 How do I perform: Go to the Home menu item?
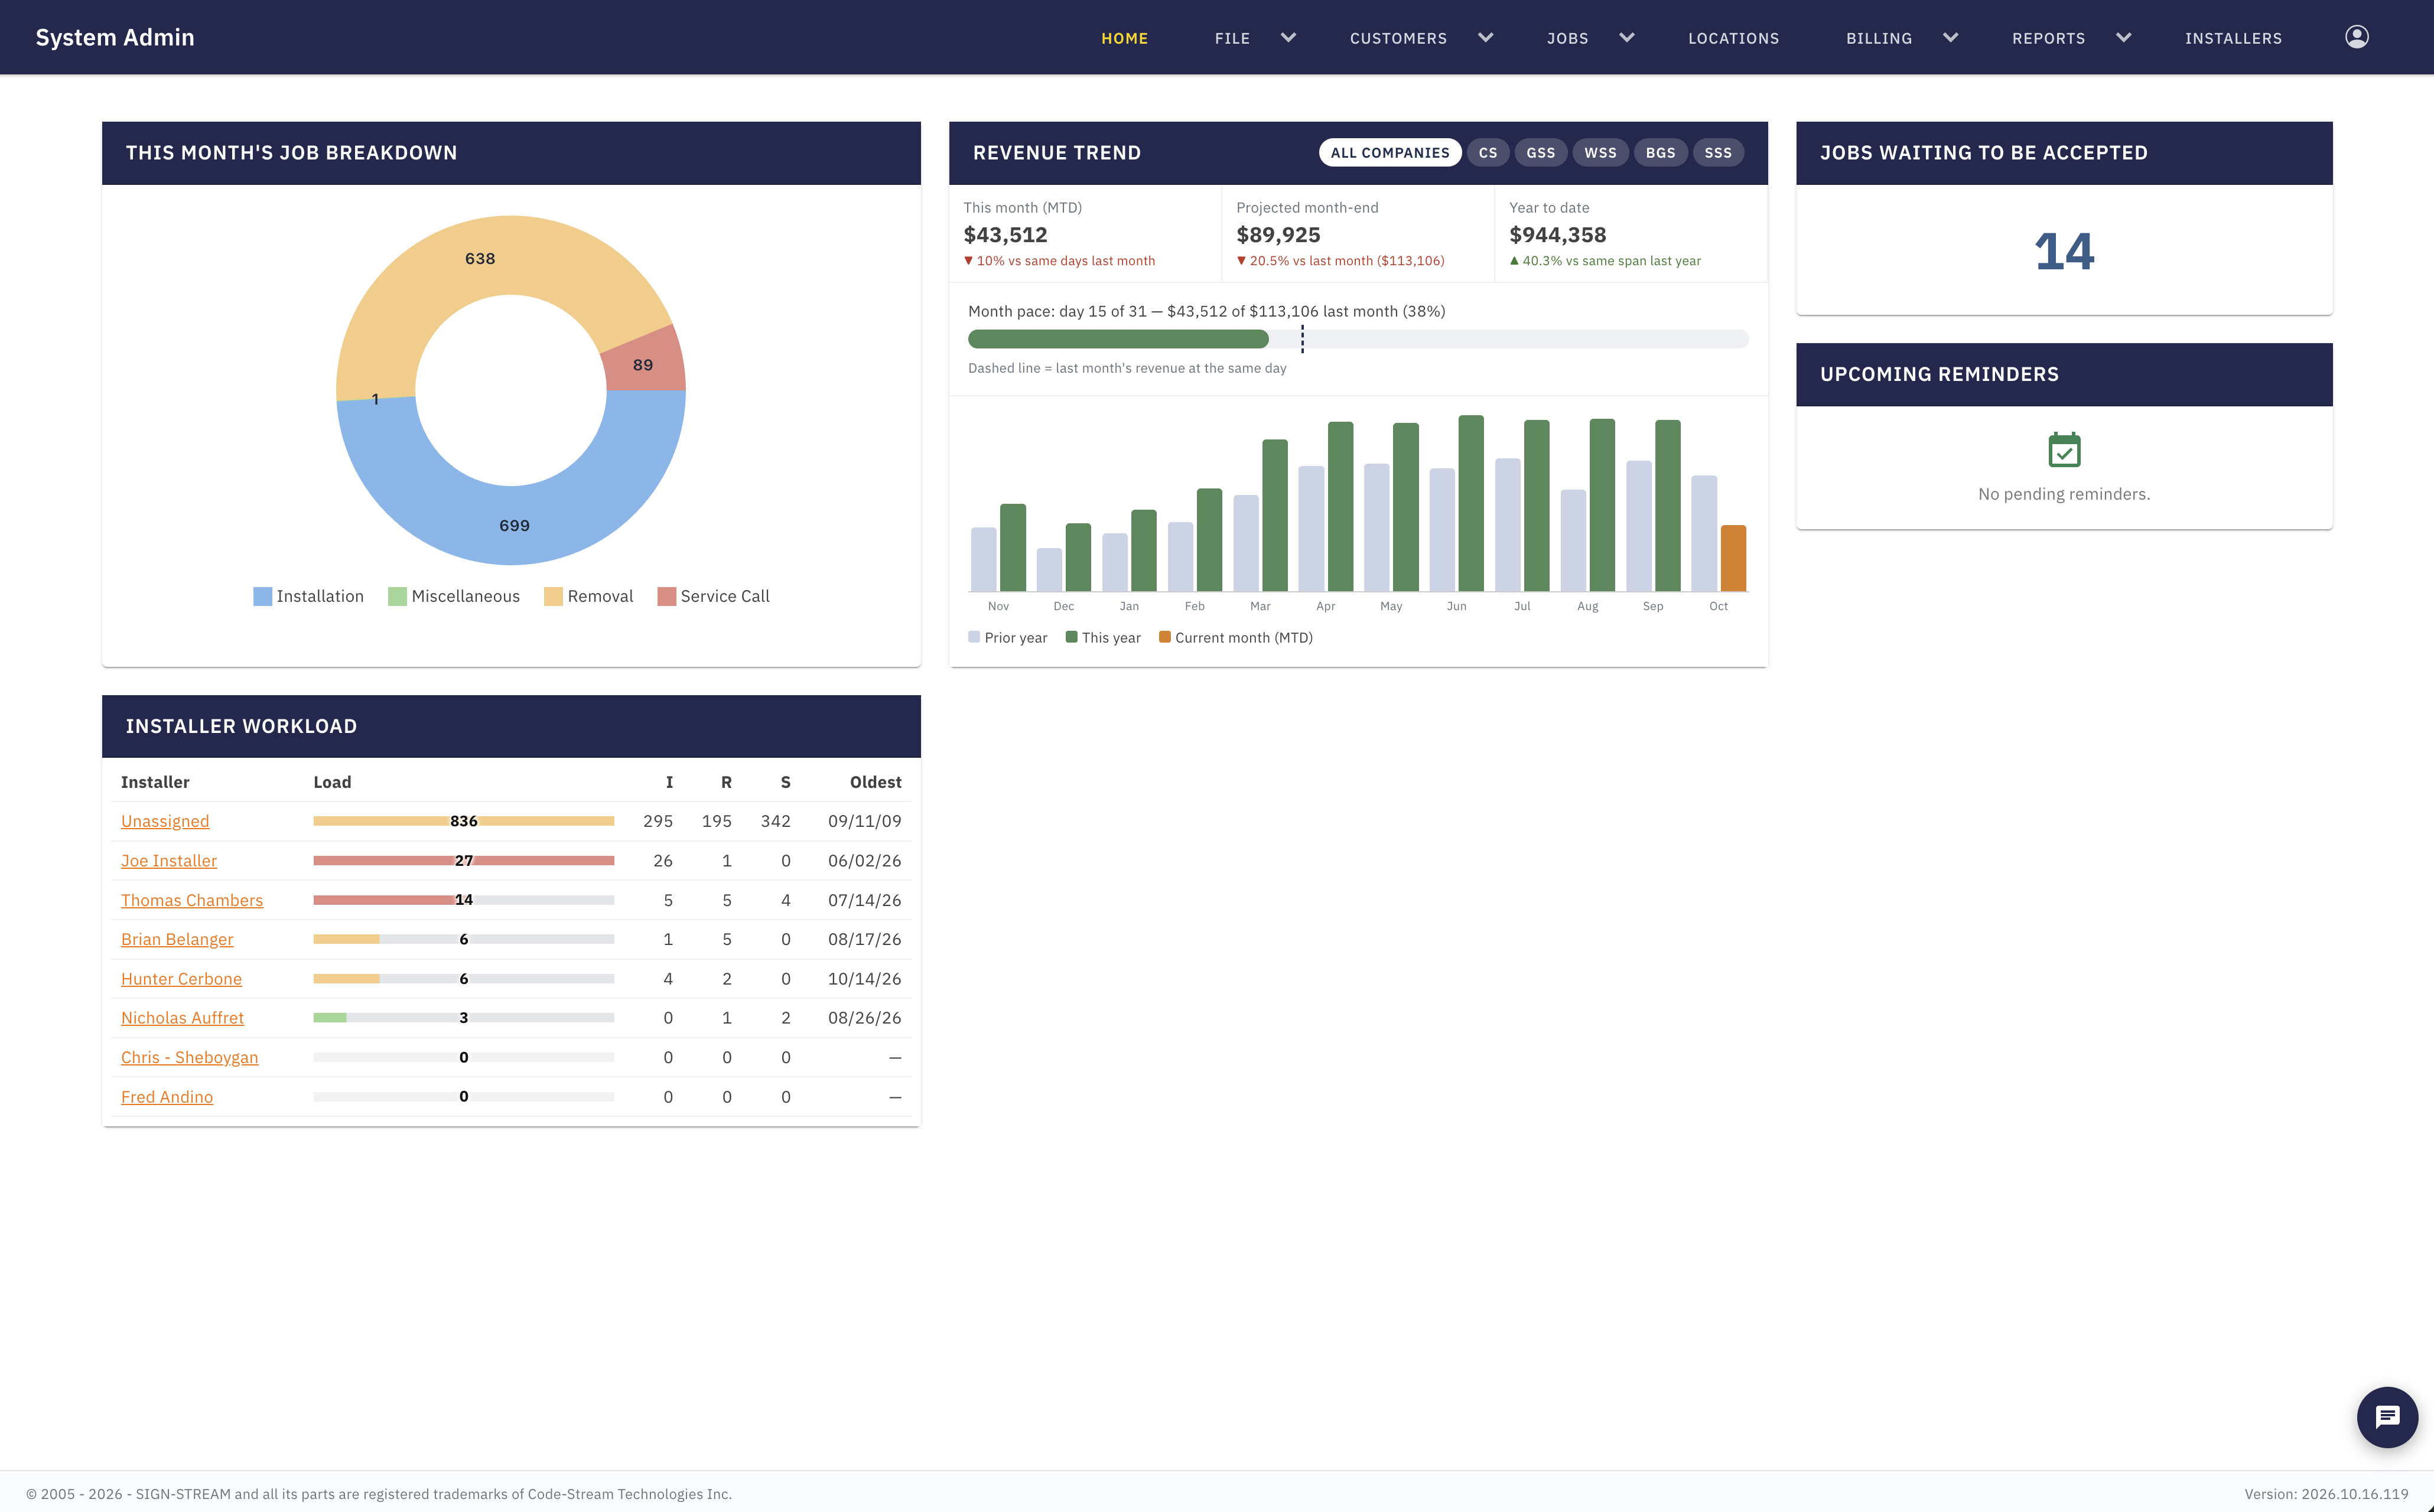click(x=1124, y=38)
